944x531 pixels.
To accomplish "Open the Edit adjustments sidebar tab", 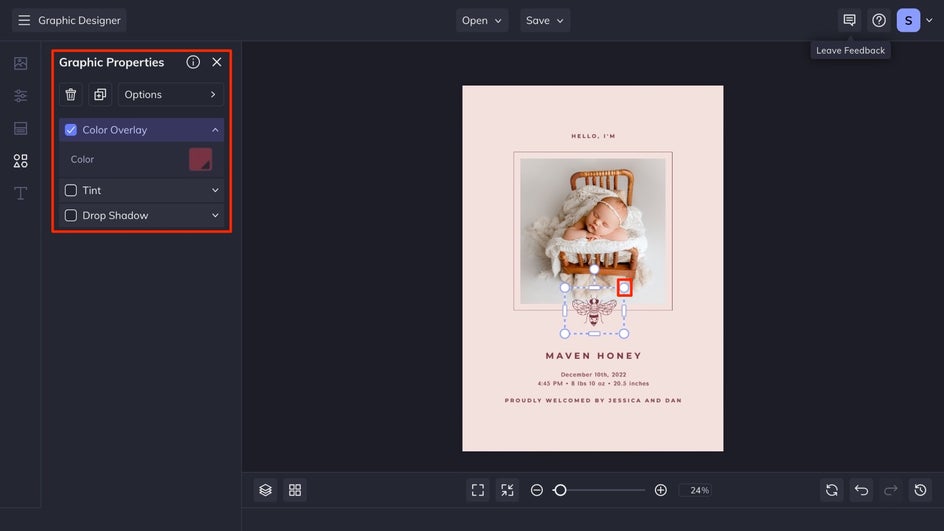I will (x=20, y=96).
